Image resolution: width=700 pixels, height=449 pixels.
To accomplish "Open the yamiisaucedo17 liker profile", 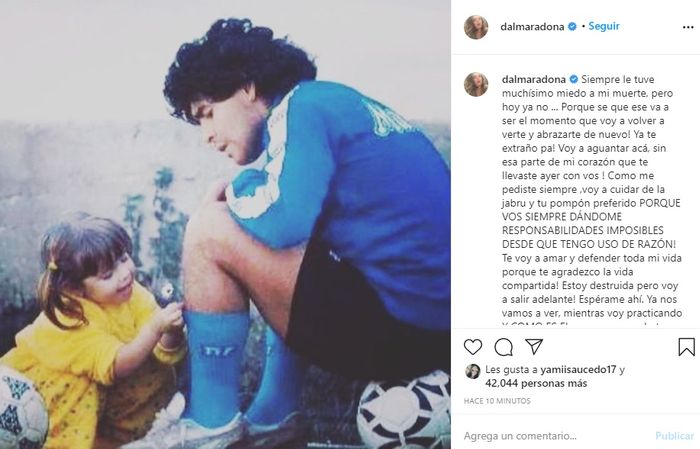I will [578, 370].
